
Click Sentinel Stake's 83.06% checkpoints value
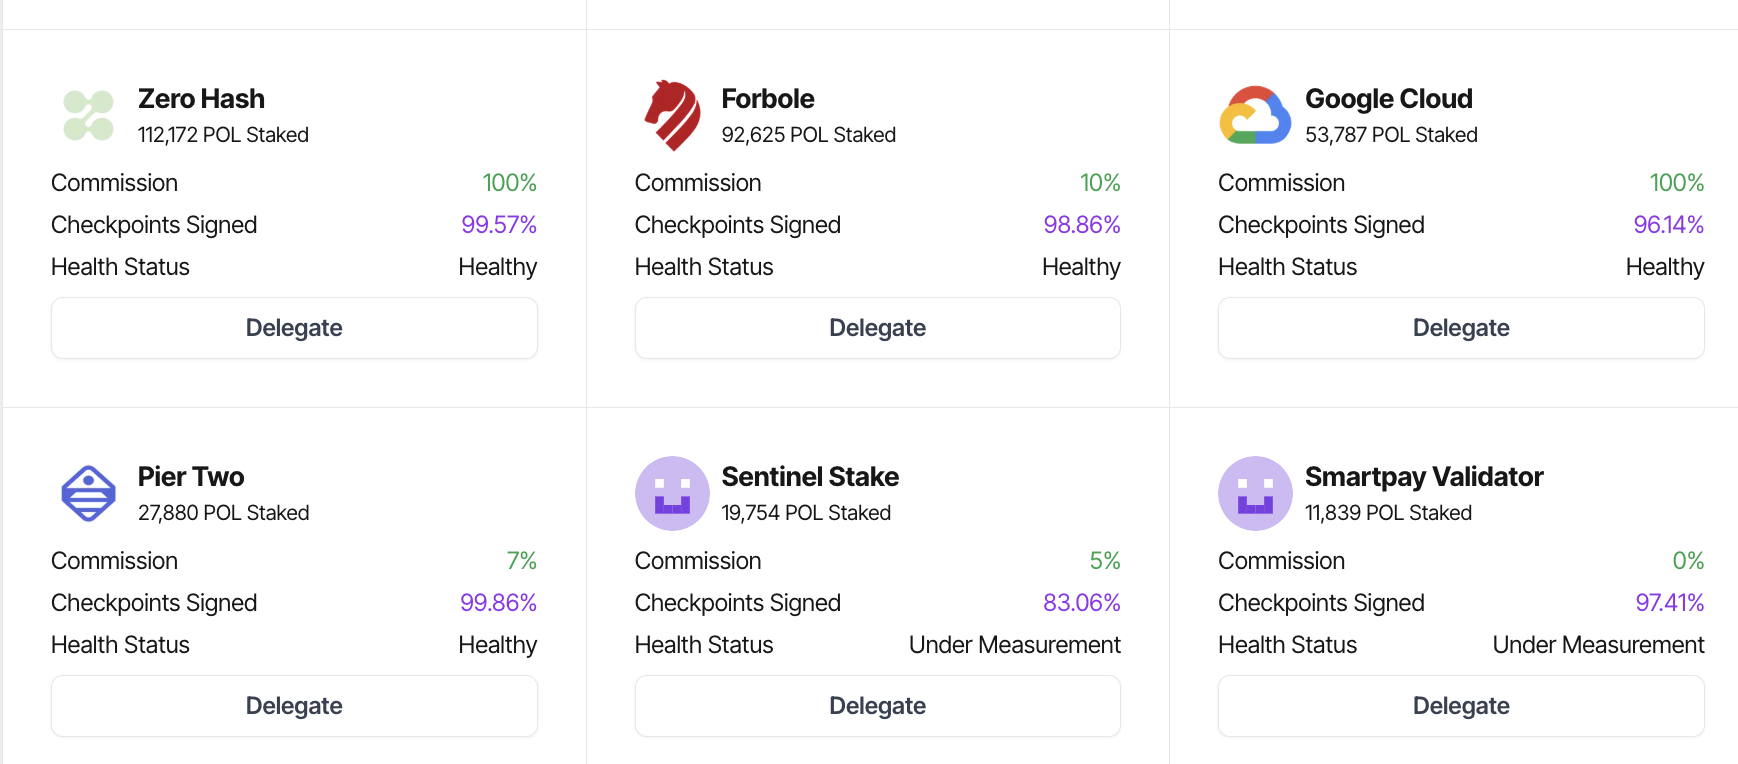(x=1081, y=603)
